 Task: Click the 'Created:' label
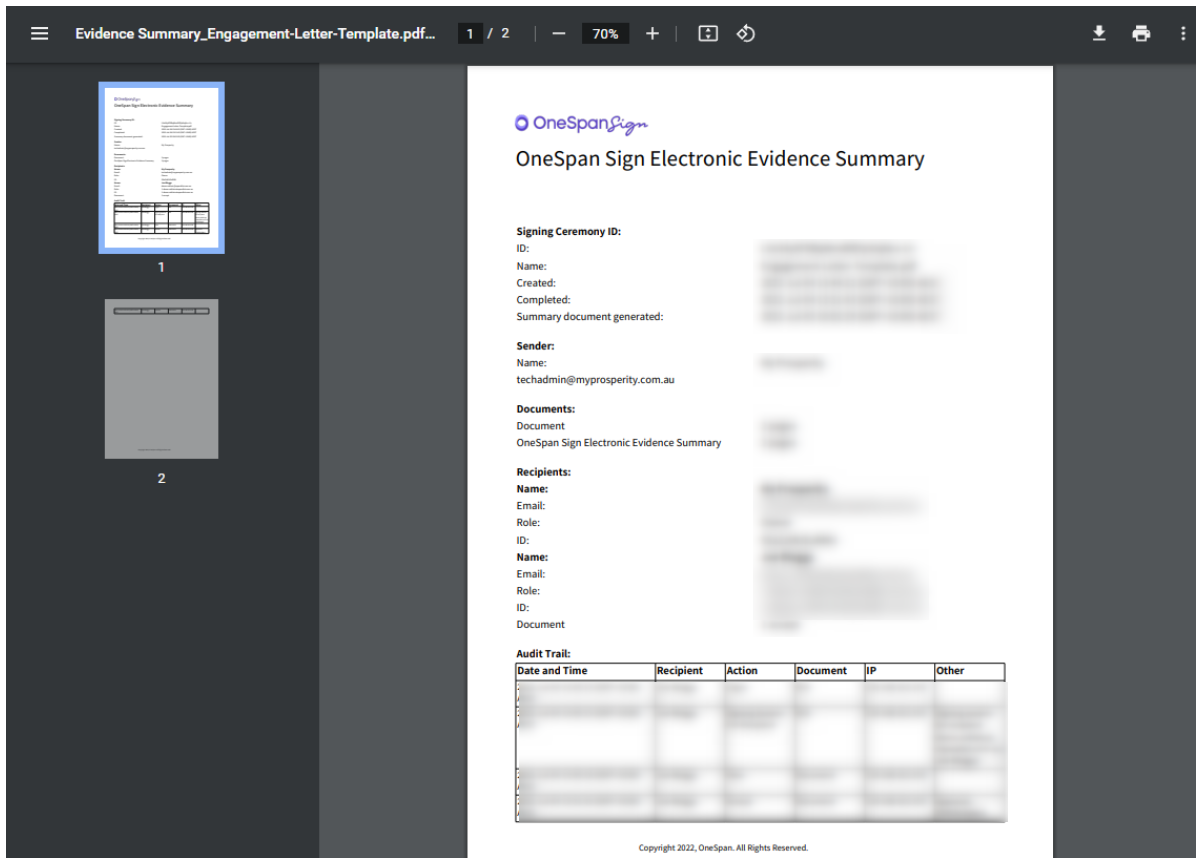[536, 283]
